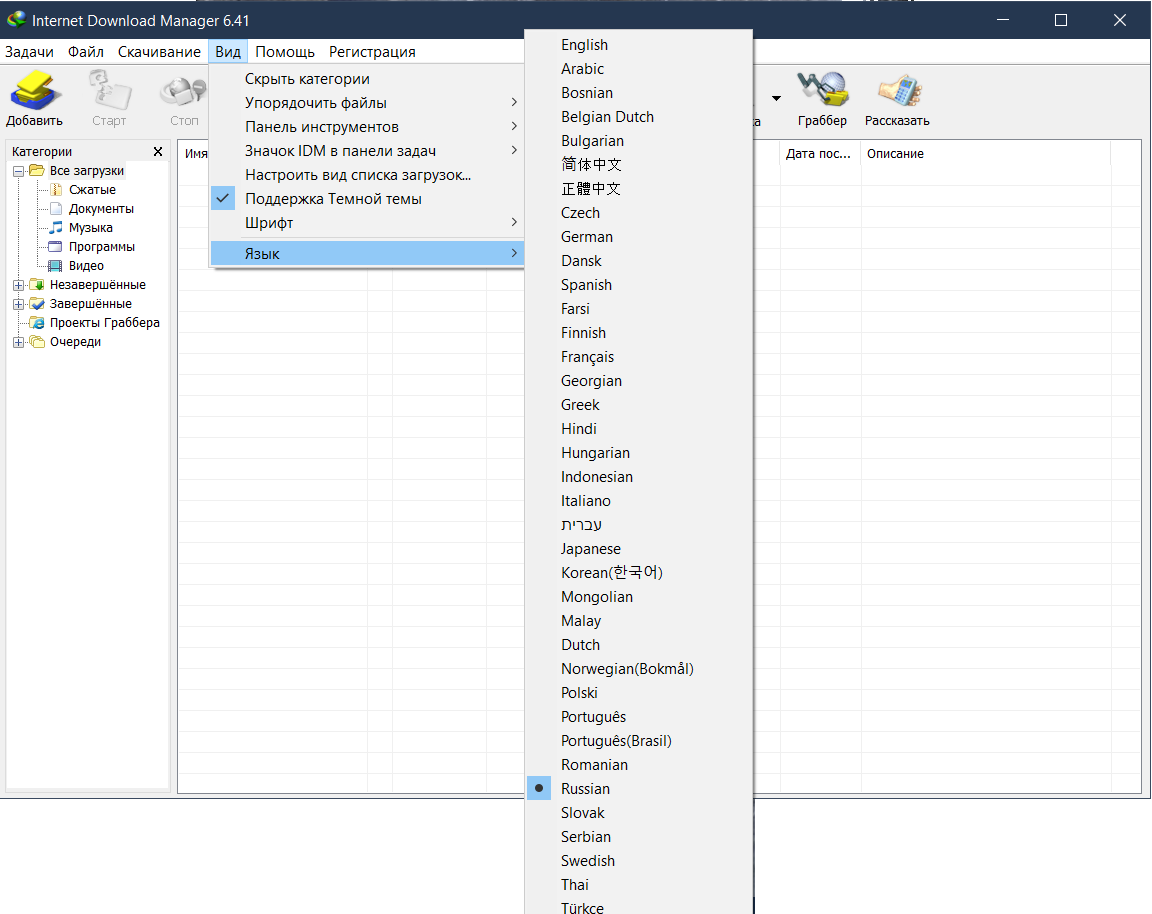
Task: Select Bosnian language
Action: 639,93
